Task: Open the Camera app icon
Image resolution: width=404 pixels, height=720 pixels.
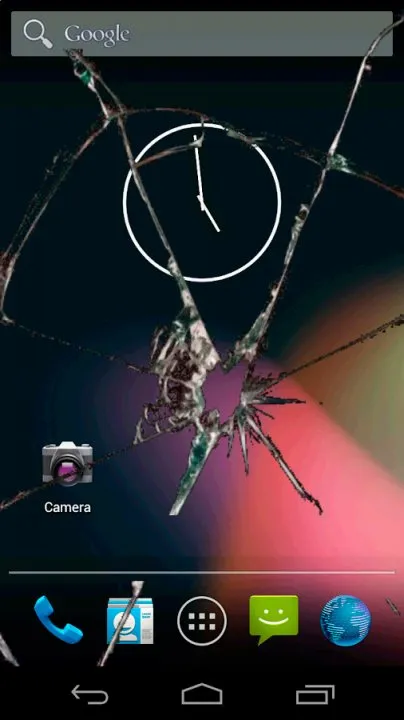Action: tap(67, 464)
